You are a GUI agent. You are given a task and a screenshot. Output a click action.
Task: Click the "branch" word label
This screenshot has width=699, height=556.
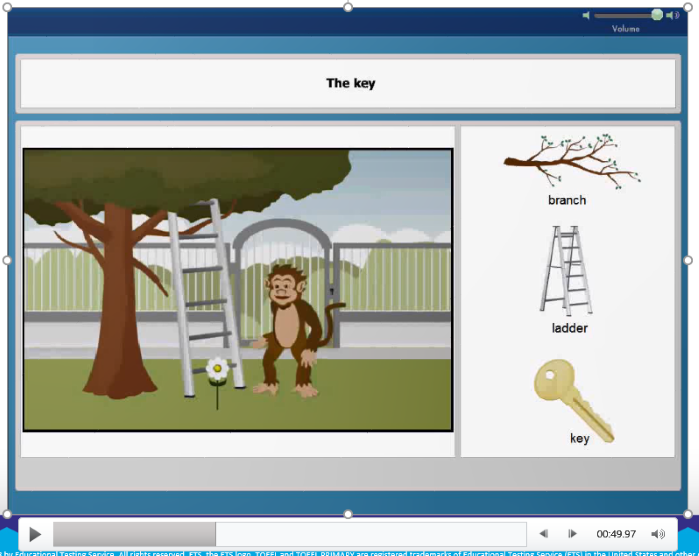[x=567, y=200]
